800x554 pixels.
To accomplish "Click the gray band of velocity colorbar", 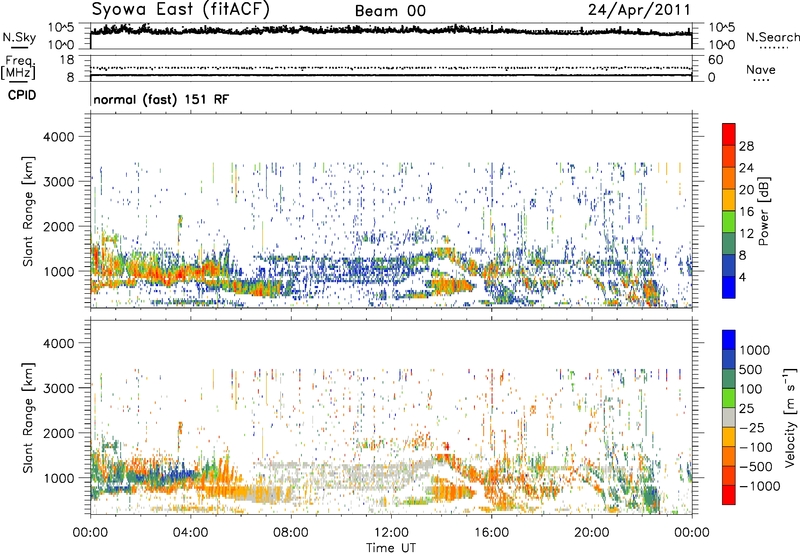I will point(729,417).
